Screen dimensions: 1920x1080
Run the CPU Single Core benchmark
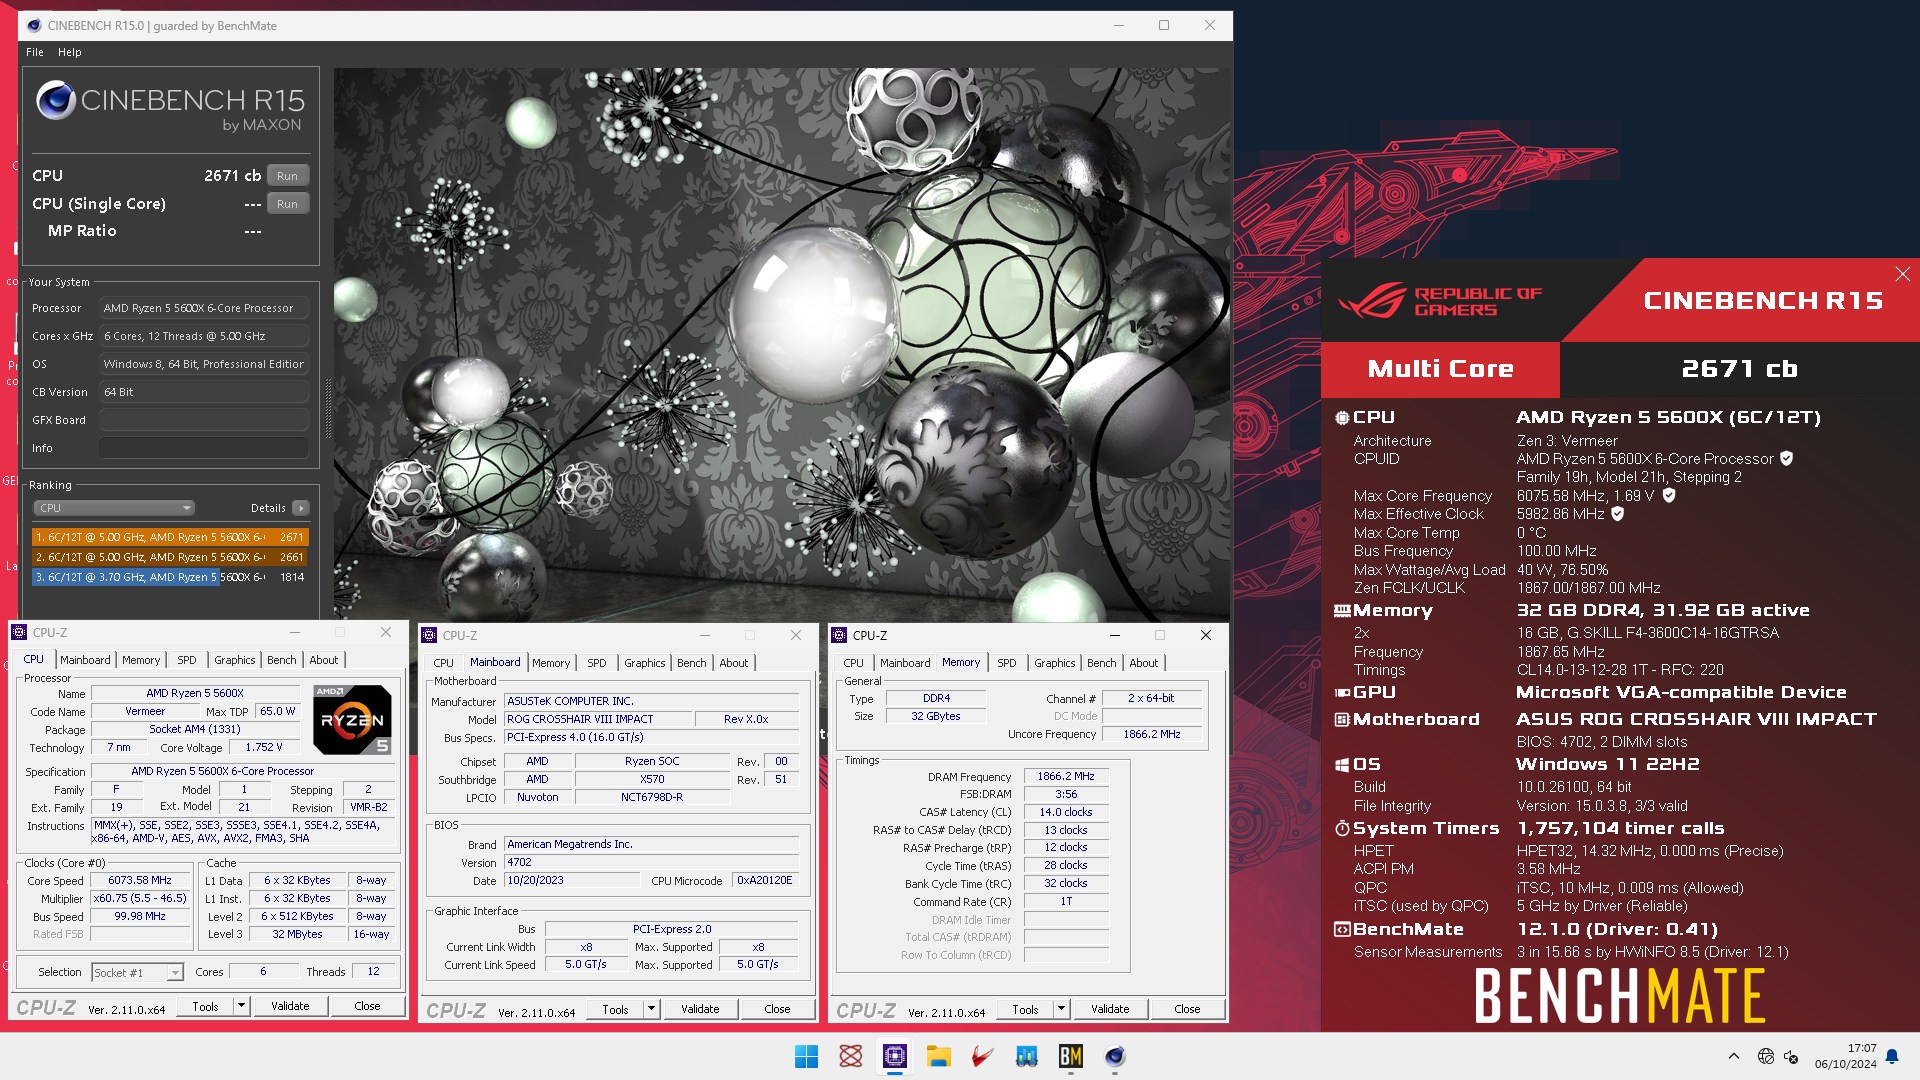(x=287, y=204)
